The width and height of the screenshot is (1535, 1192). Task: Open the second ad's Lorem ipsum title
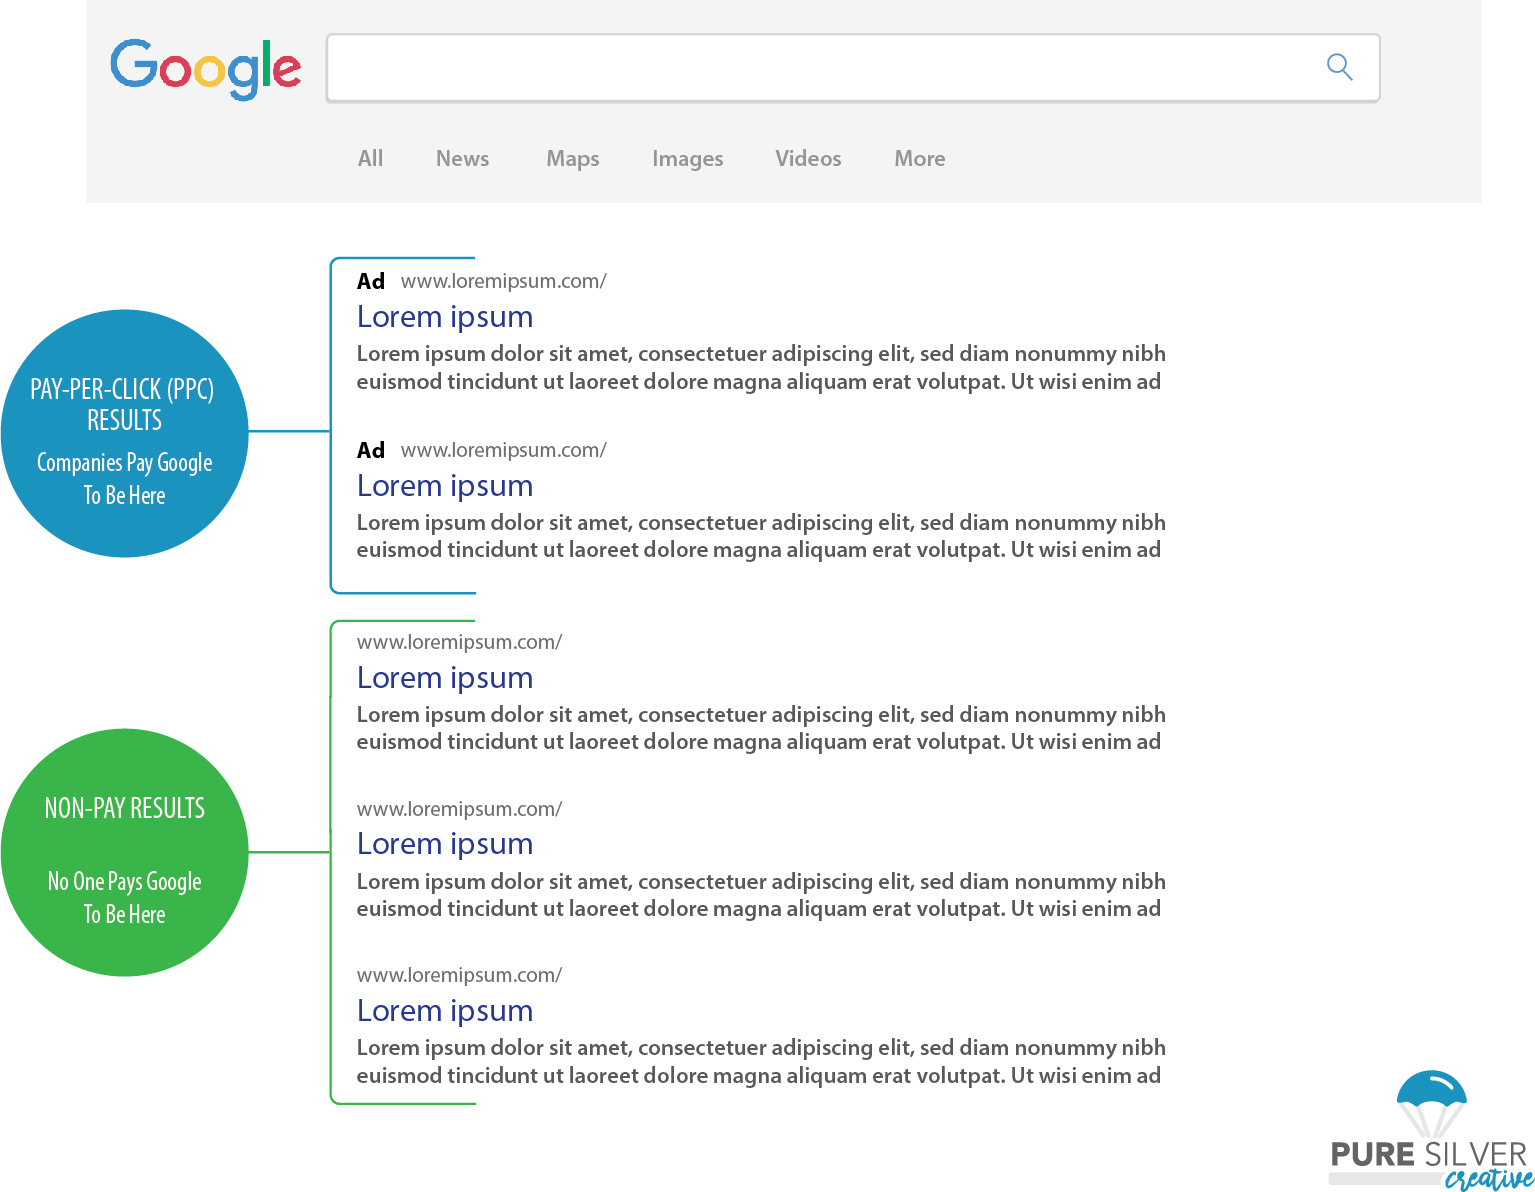click(x=445, y=486)
